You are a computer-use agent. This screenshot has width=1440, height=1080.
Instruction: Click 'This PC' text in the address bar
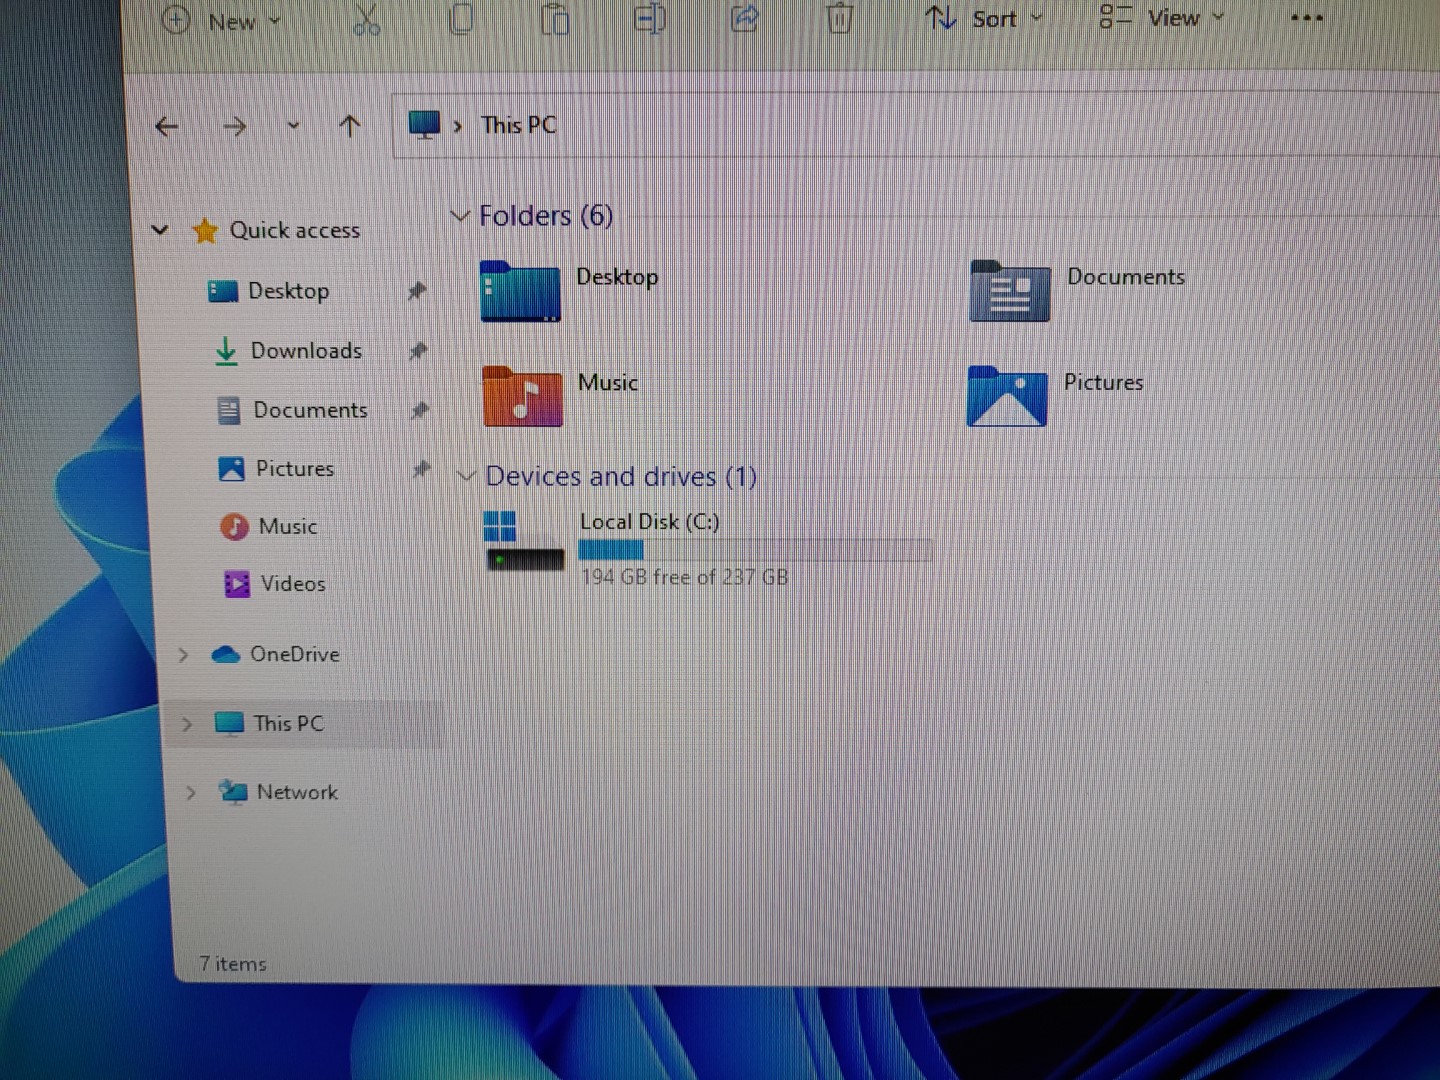point(518,125)
